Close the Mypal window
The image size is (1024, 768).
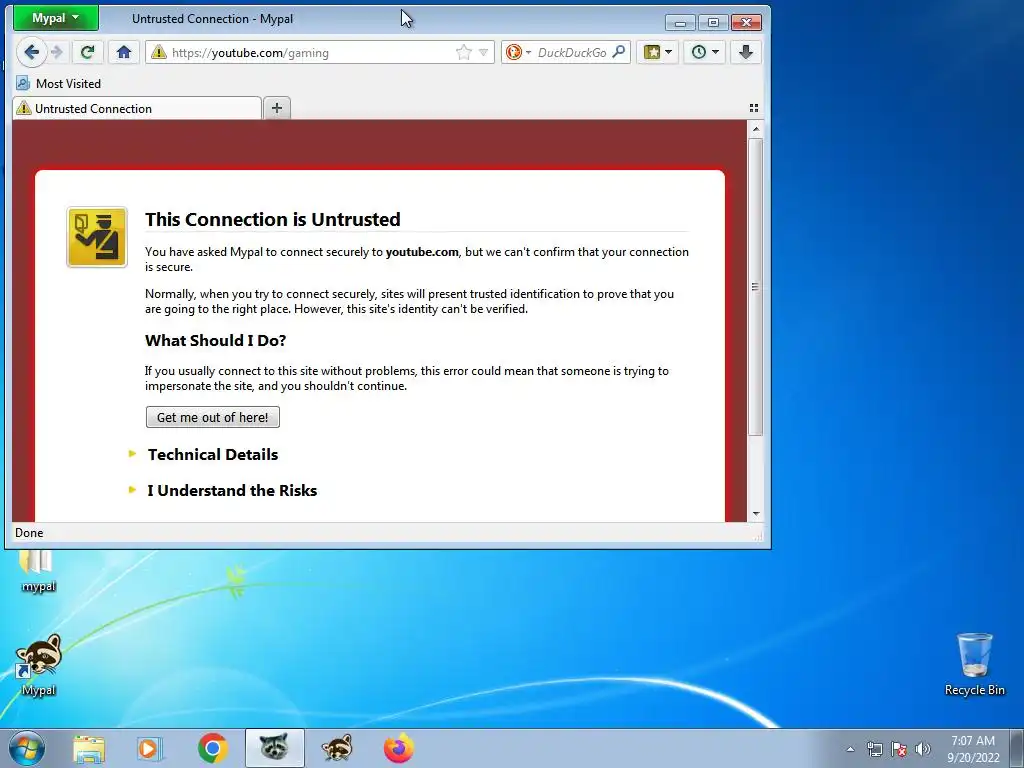click(x=746, y=23)
